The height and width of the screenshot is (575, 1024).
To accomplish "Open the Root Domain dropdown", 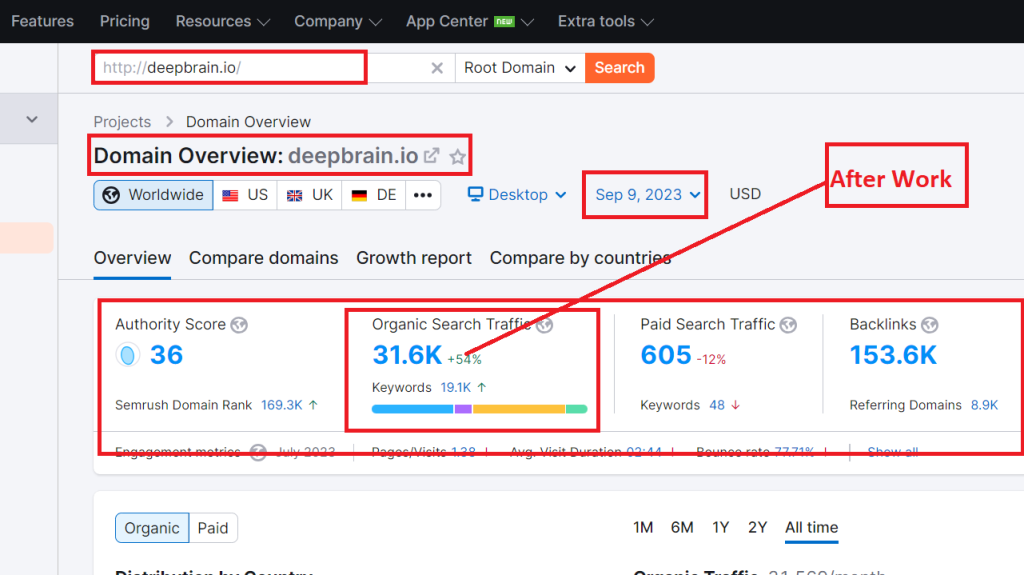I will point(520,68).
